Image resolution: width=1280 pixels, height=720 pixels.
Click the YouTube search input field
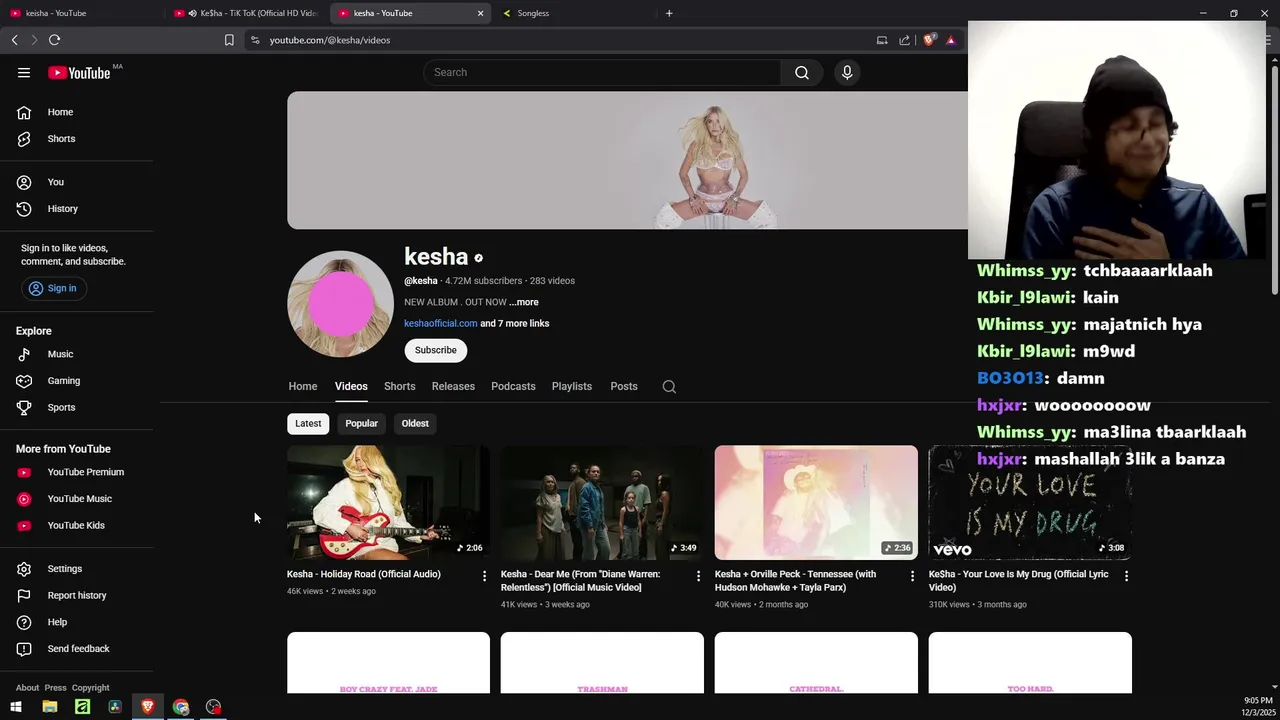(602, 72)
